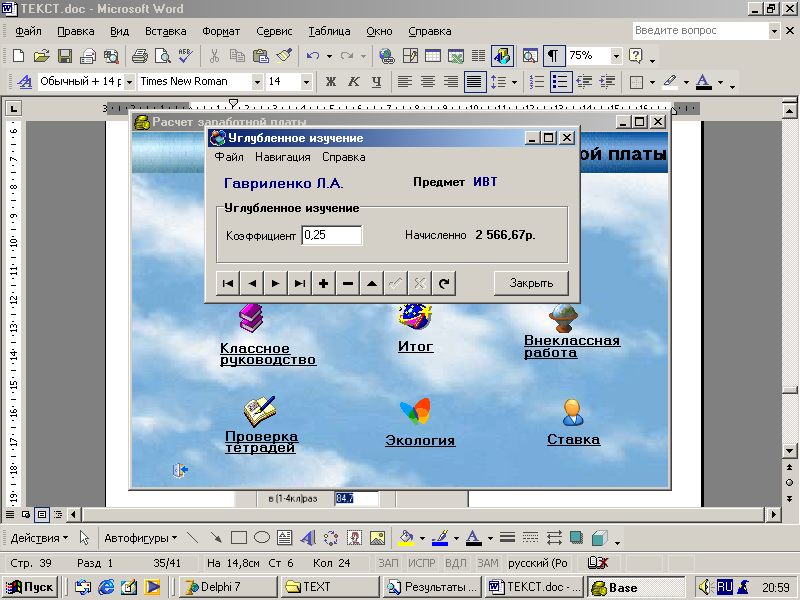Open the Формат menu in Word
Viewport: 800px width, 600px height.
click(221, 31)
